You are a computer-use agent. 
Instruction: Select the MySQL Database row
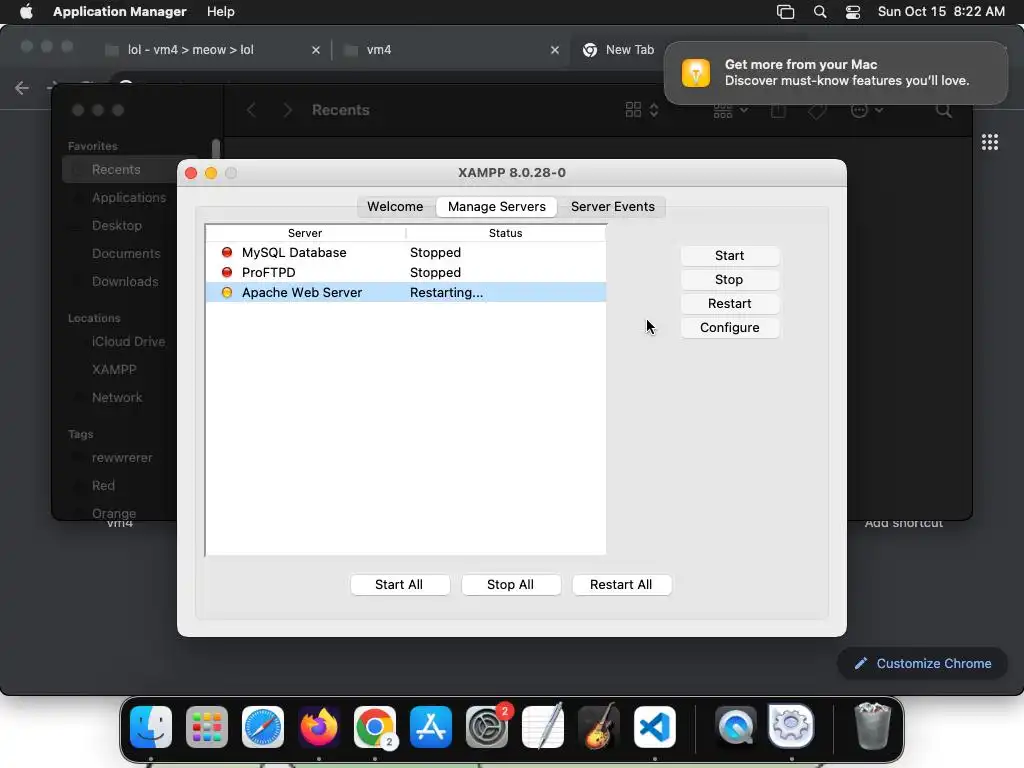406,253
